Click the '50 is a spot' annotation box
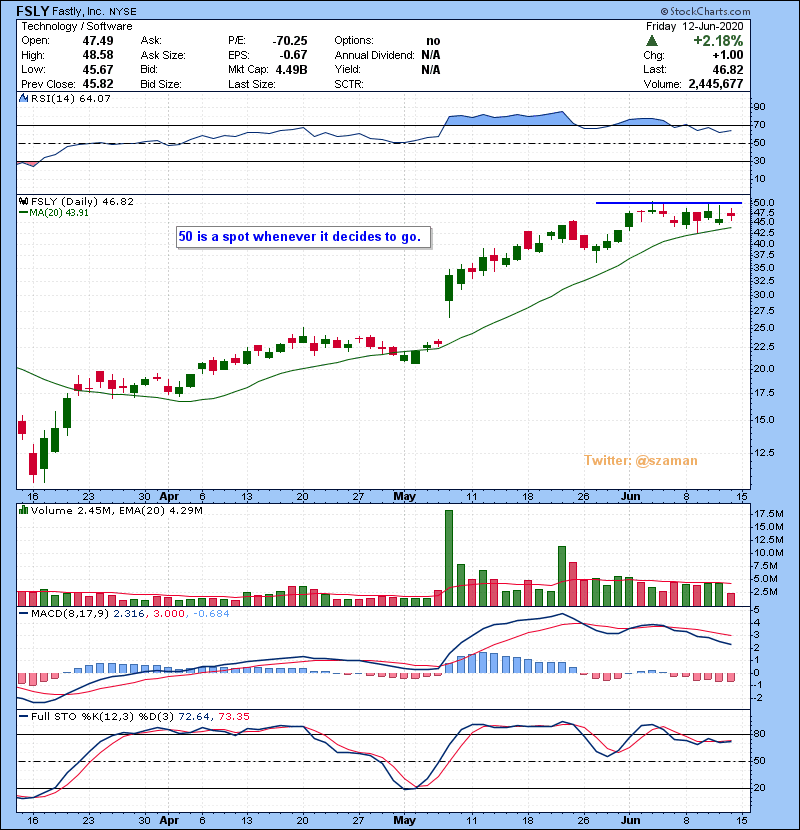The height and width of the screenshot is (830, 800). tap(303, 237)
